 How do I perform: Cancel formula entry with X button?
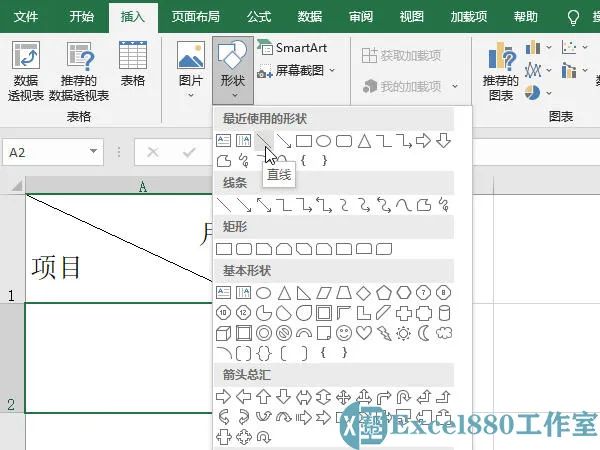(x=153, y=152)
